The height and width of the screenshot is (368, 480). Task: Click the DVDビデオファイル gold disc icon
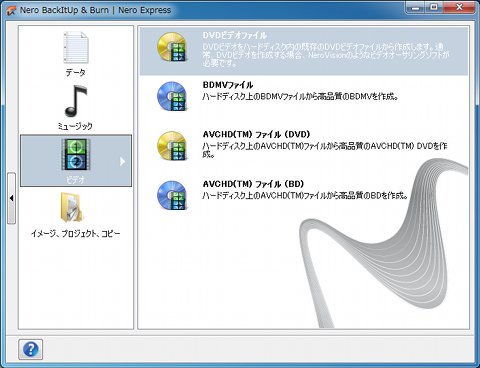coord(172,47)
